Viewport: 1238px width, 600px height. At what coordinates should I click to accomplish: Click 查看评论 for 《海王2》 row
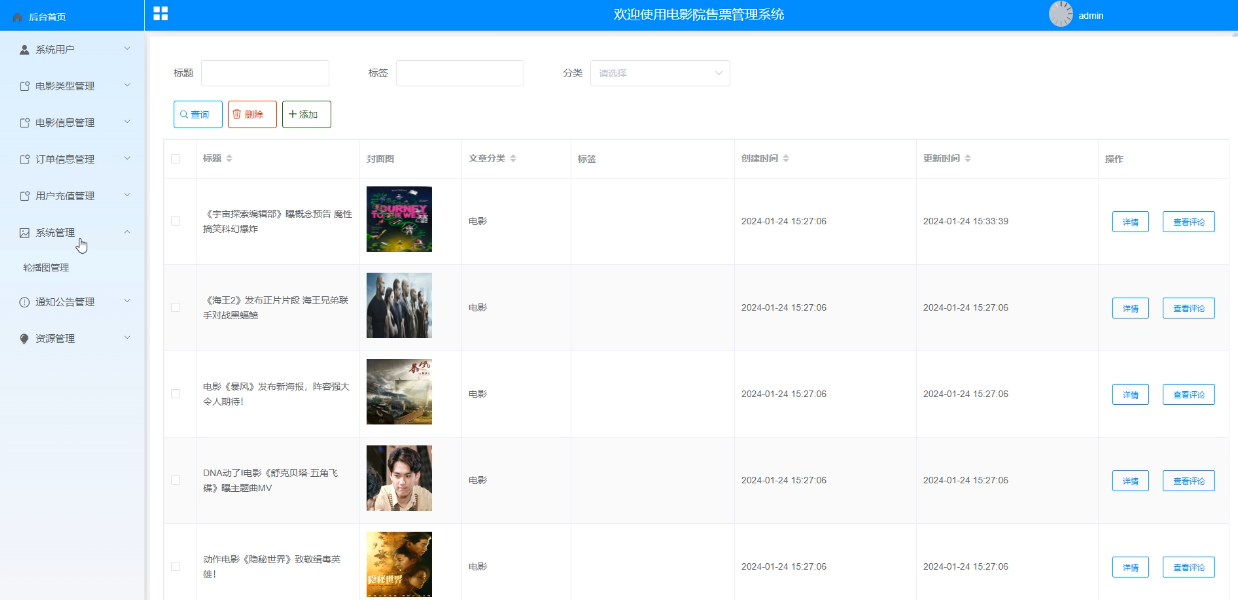point(1189,308)
